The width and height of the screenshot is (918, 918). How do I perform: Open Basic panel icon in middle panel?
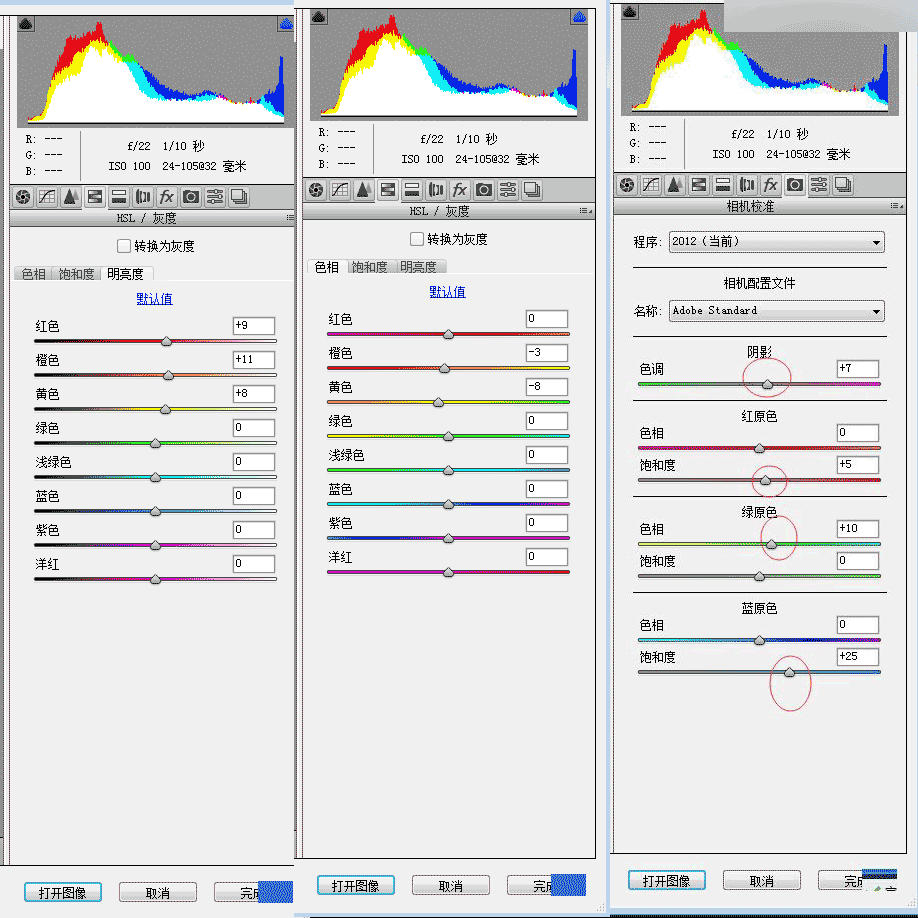pos(316,190)
